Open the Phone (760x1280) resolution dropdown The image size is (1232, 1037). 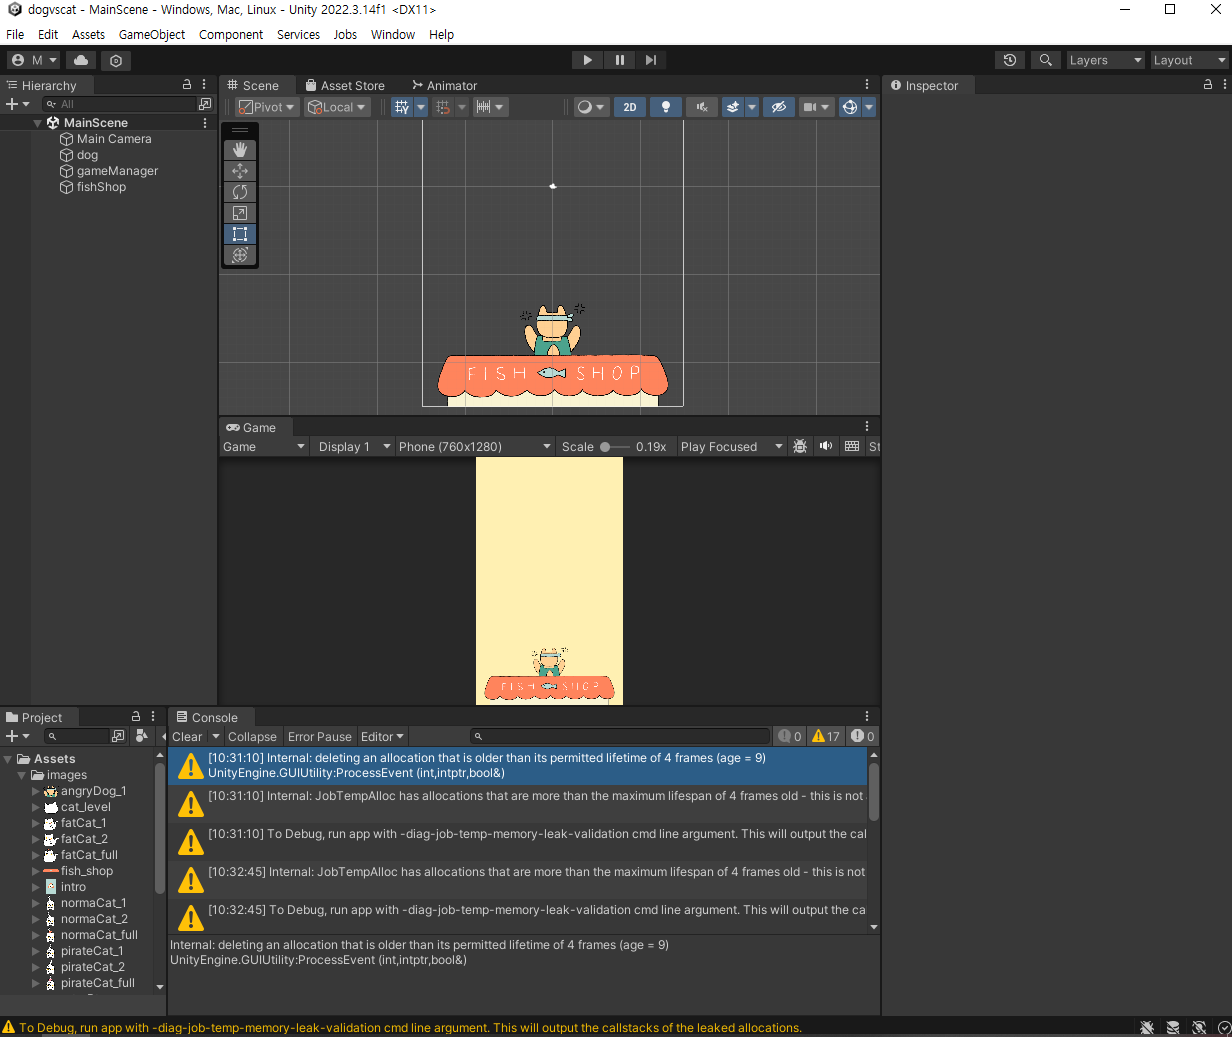click(474, 447)
